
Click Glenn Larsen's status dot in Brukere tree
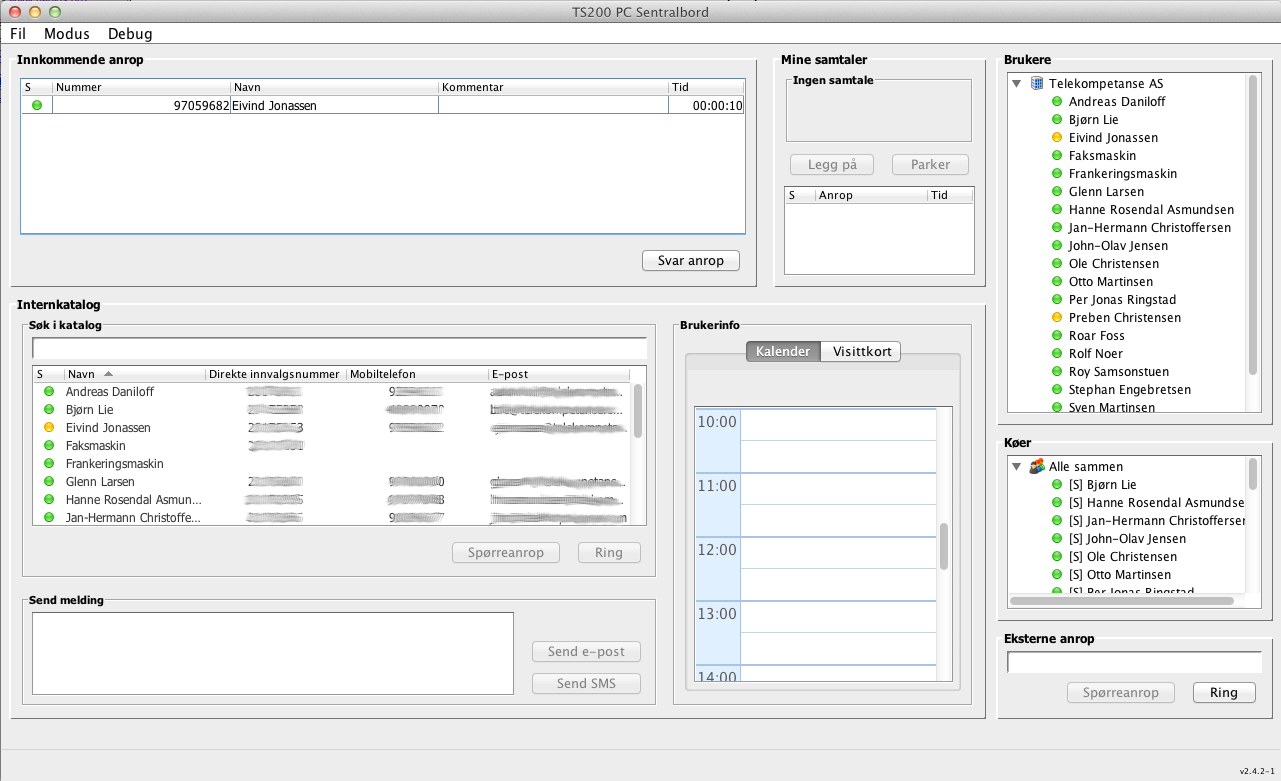click(x=1057, y=191)
